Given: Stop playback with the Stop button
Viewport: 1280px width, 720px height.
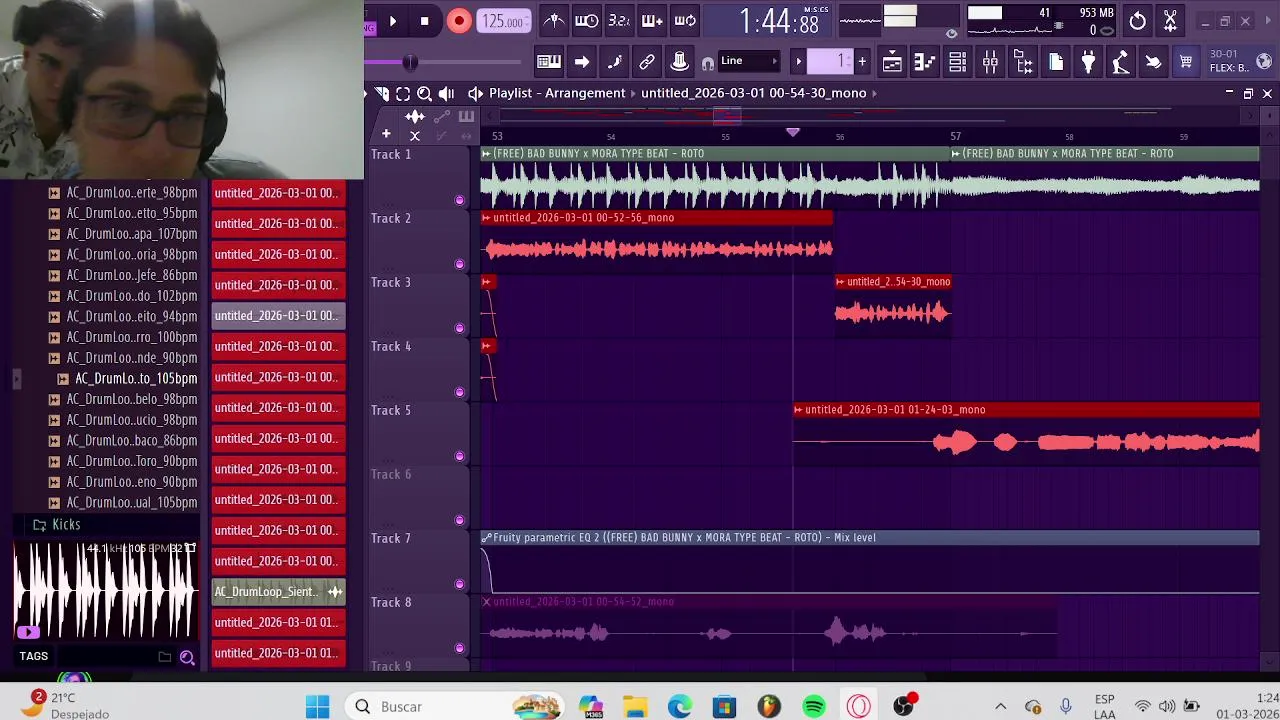Looking at the screenshot, I should (424, 21).
